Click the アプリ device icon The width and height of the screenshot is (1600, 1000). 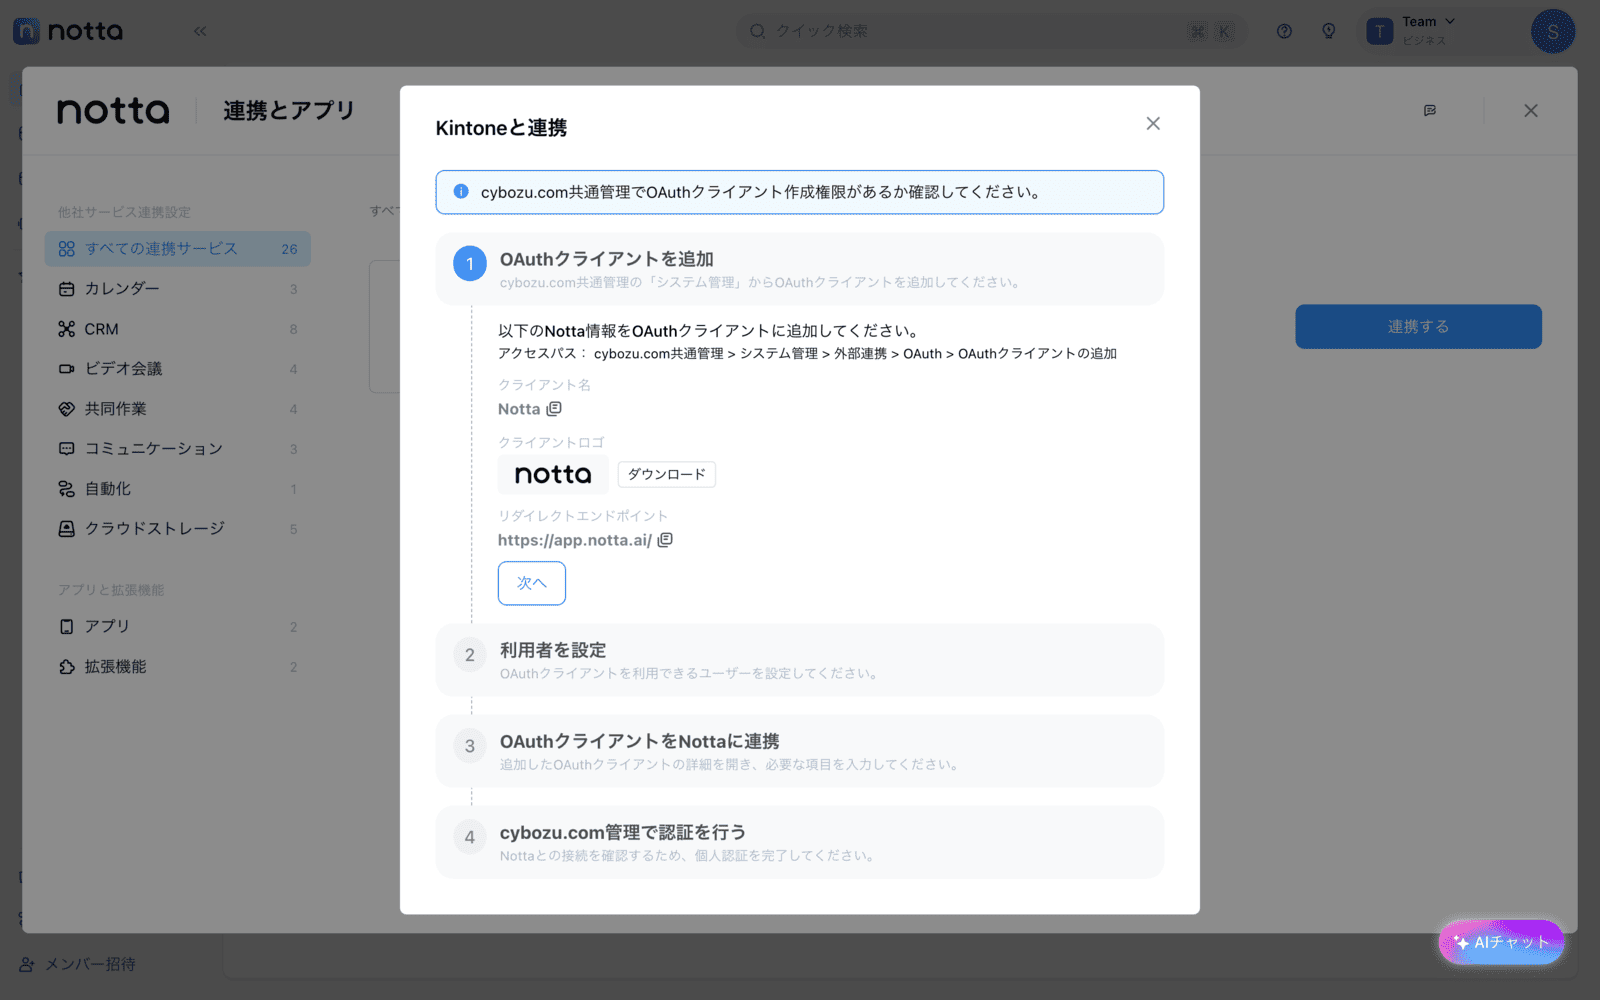pos(66,627)
